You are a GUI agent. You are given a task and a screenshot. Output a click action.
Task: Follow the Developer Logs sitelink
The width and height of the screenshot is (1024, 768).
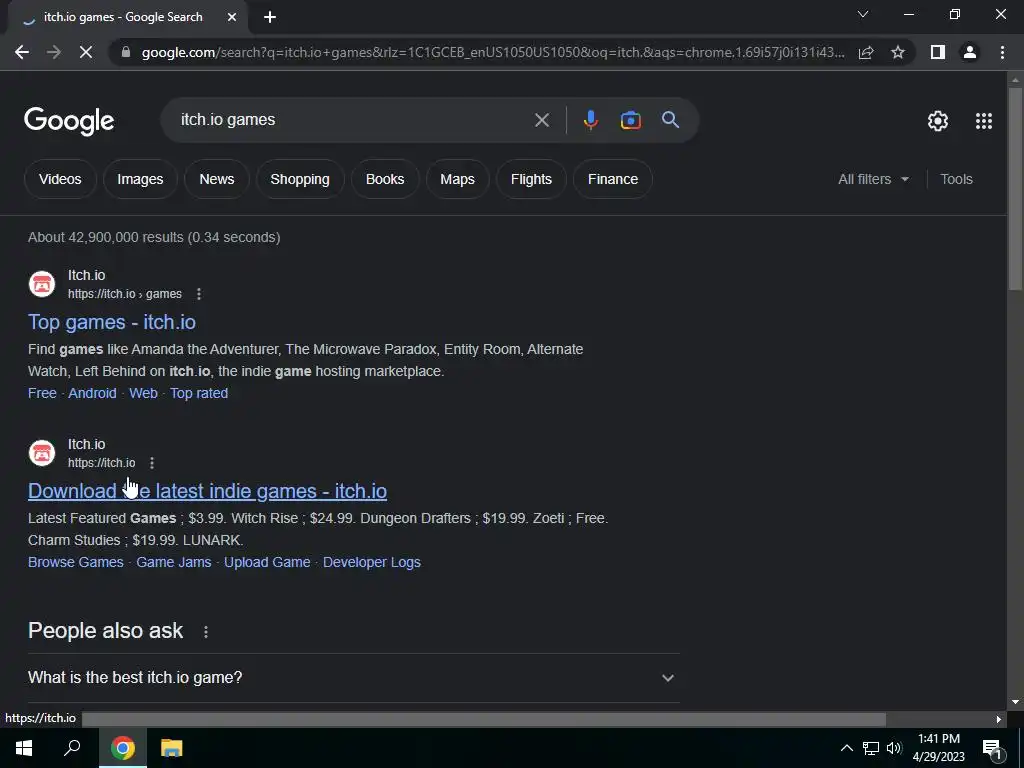click(372, 562)
